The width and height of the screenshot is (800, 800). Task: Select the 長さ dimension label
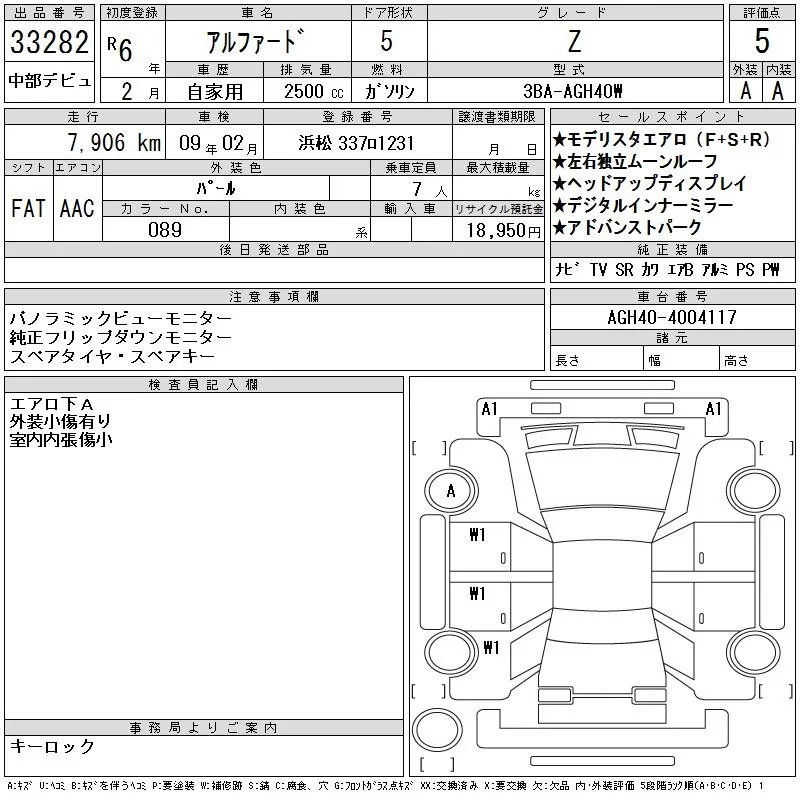pos(567,361)
